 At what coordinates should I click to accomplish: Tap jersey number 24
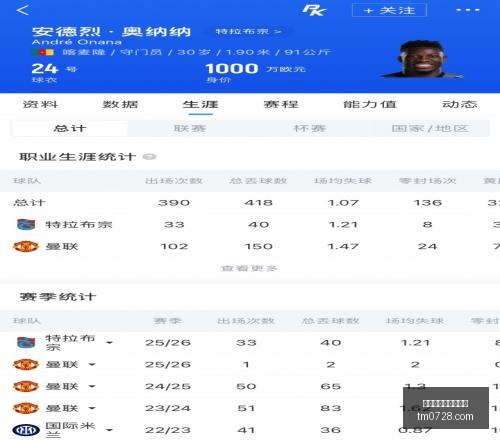click(x=45, y=69)
